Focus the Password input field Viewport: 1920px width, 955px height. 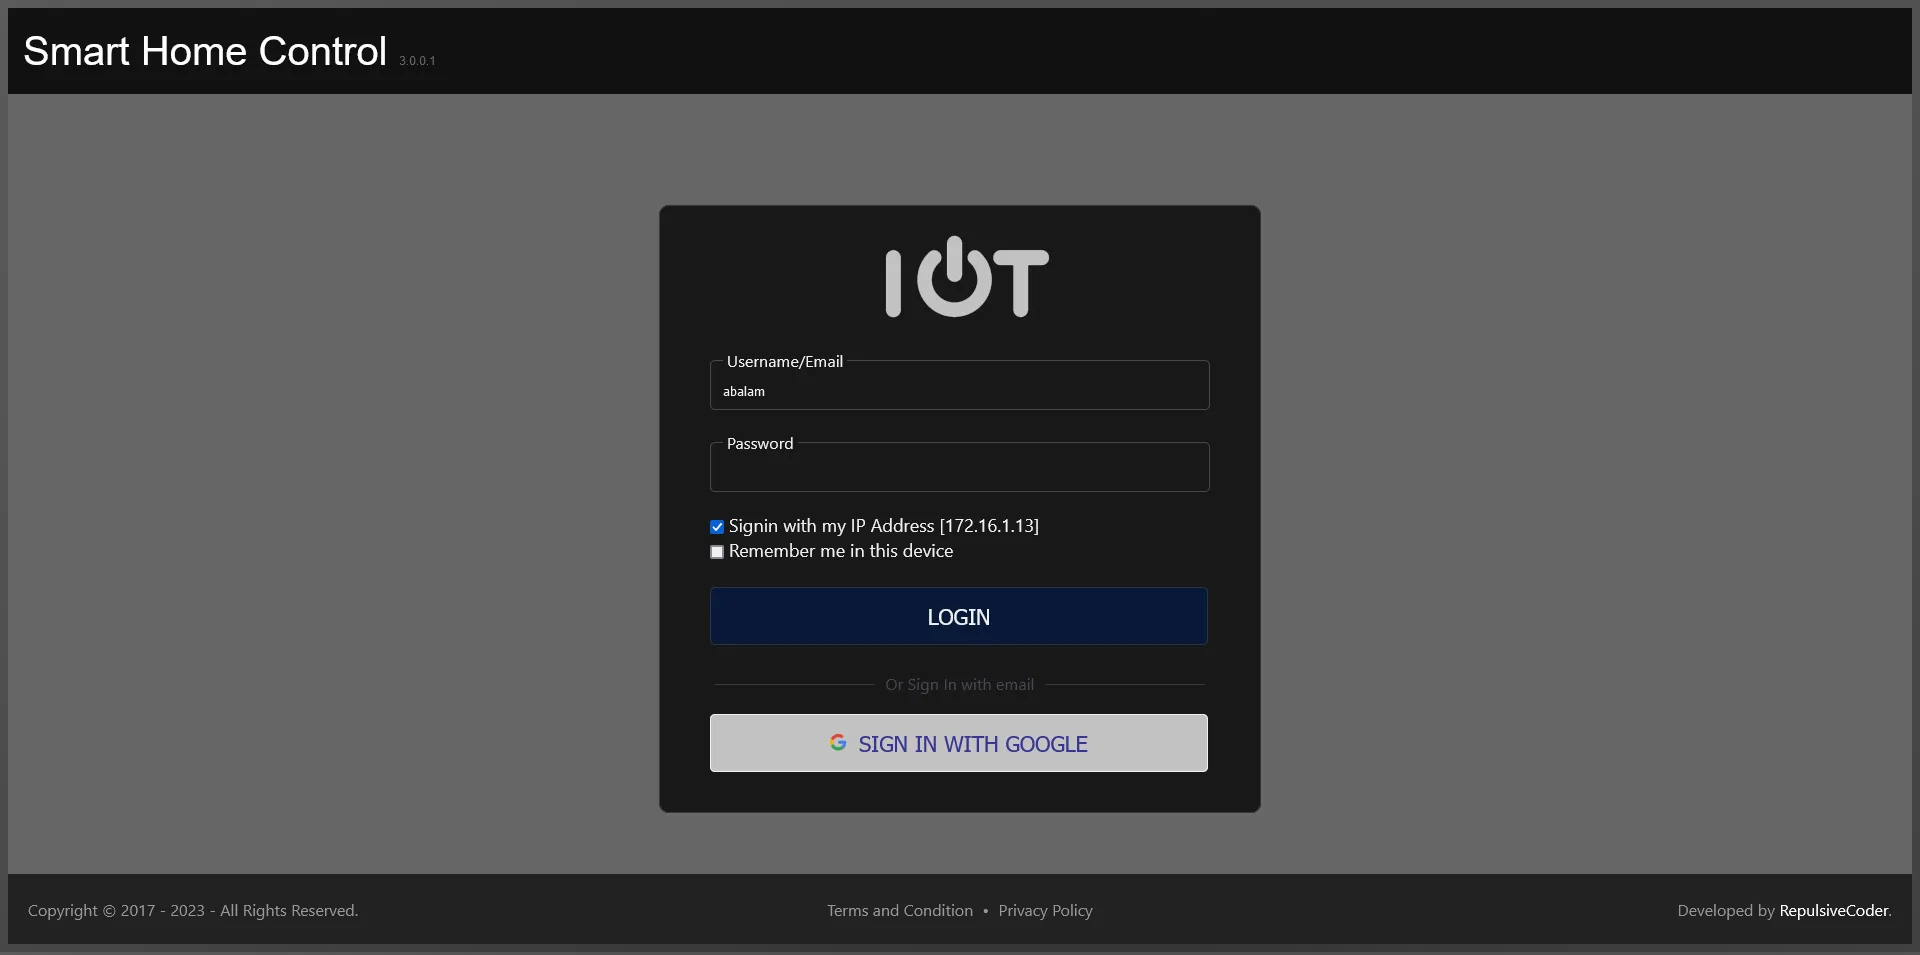[959, 472]
